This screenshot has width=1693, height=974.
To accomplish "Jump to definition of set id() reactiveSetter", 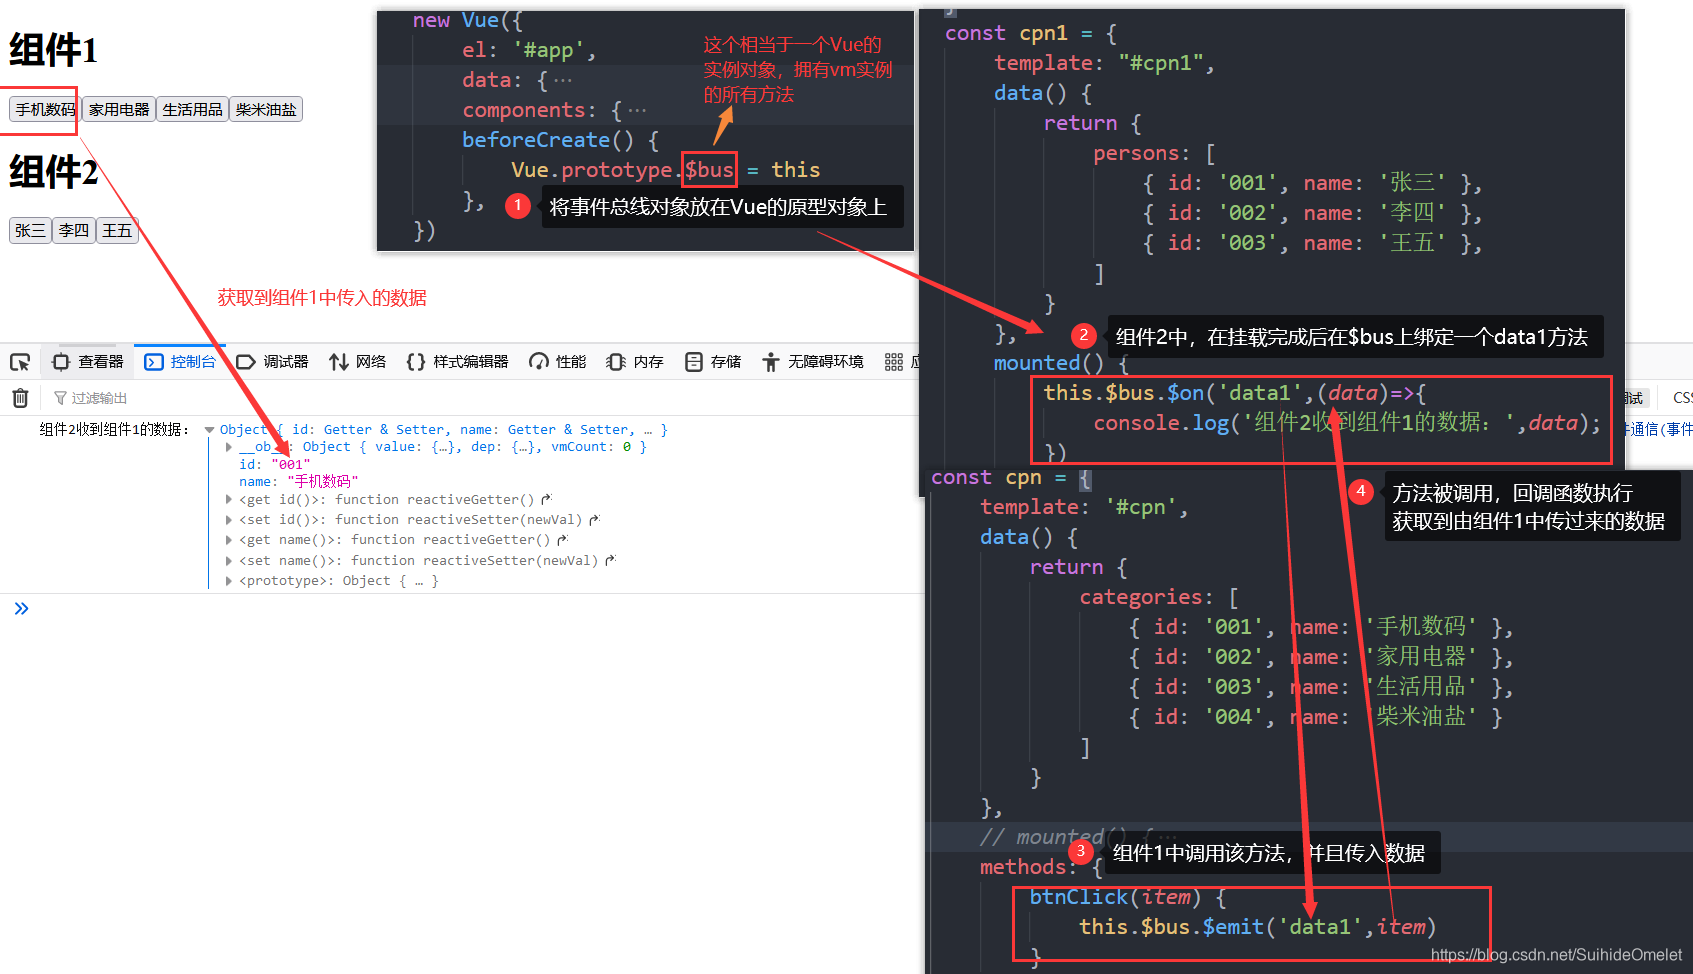I will pos(594,520).
